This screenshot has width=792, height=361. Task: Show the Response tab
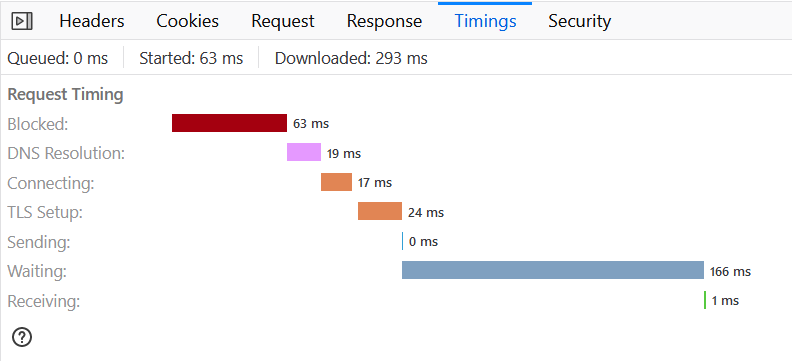tap(384, 21)
